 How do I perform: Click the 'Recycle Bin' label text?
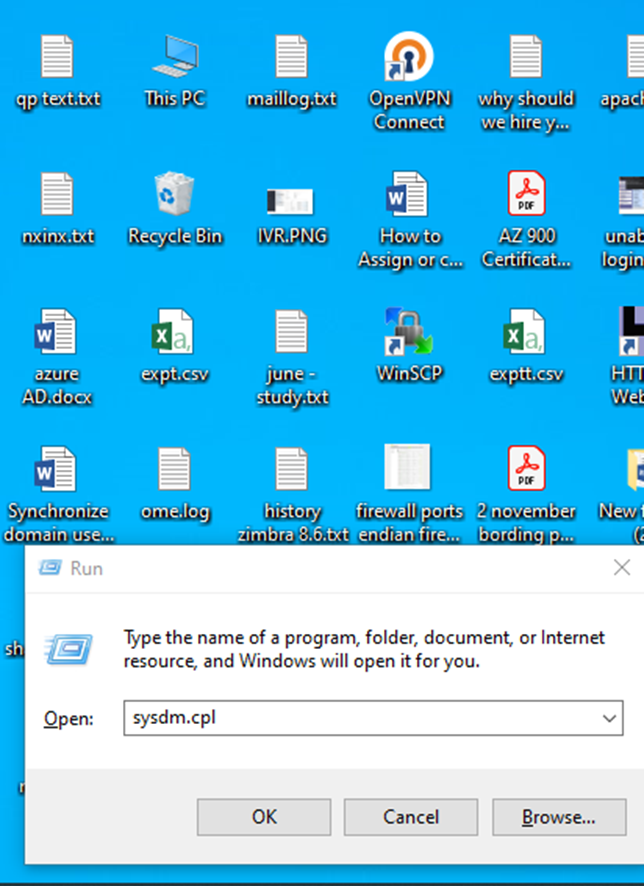point(175,237)
